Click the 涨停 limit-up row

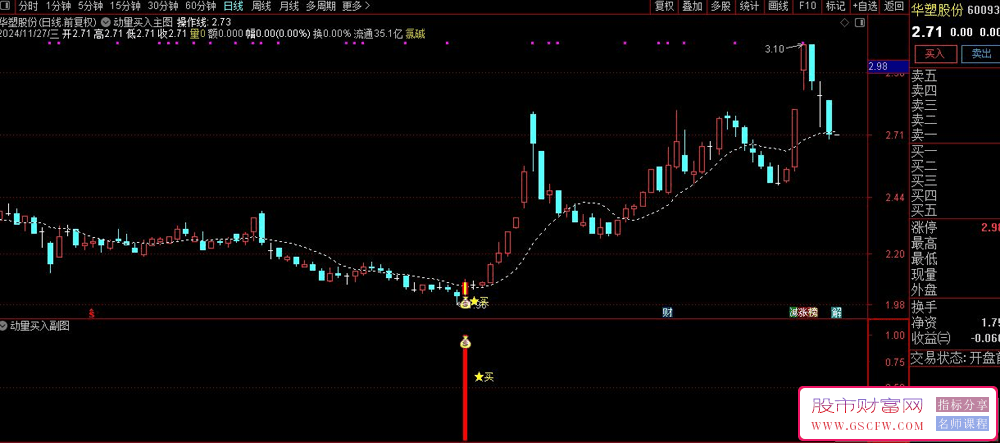[x=955, y=228]
